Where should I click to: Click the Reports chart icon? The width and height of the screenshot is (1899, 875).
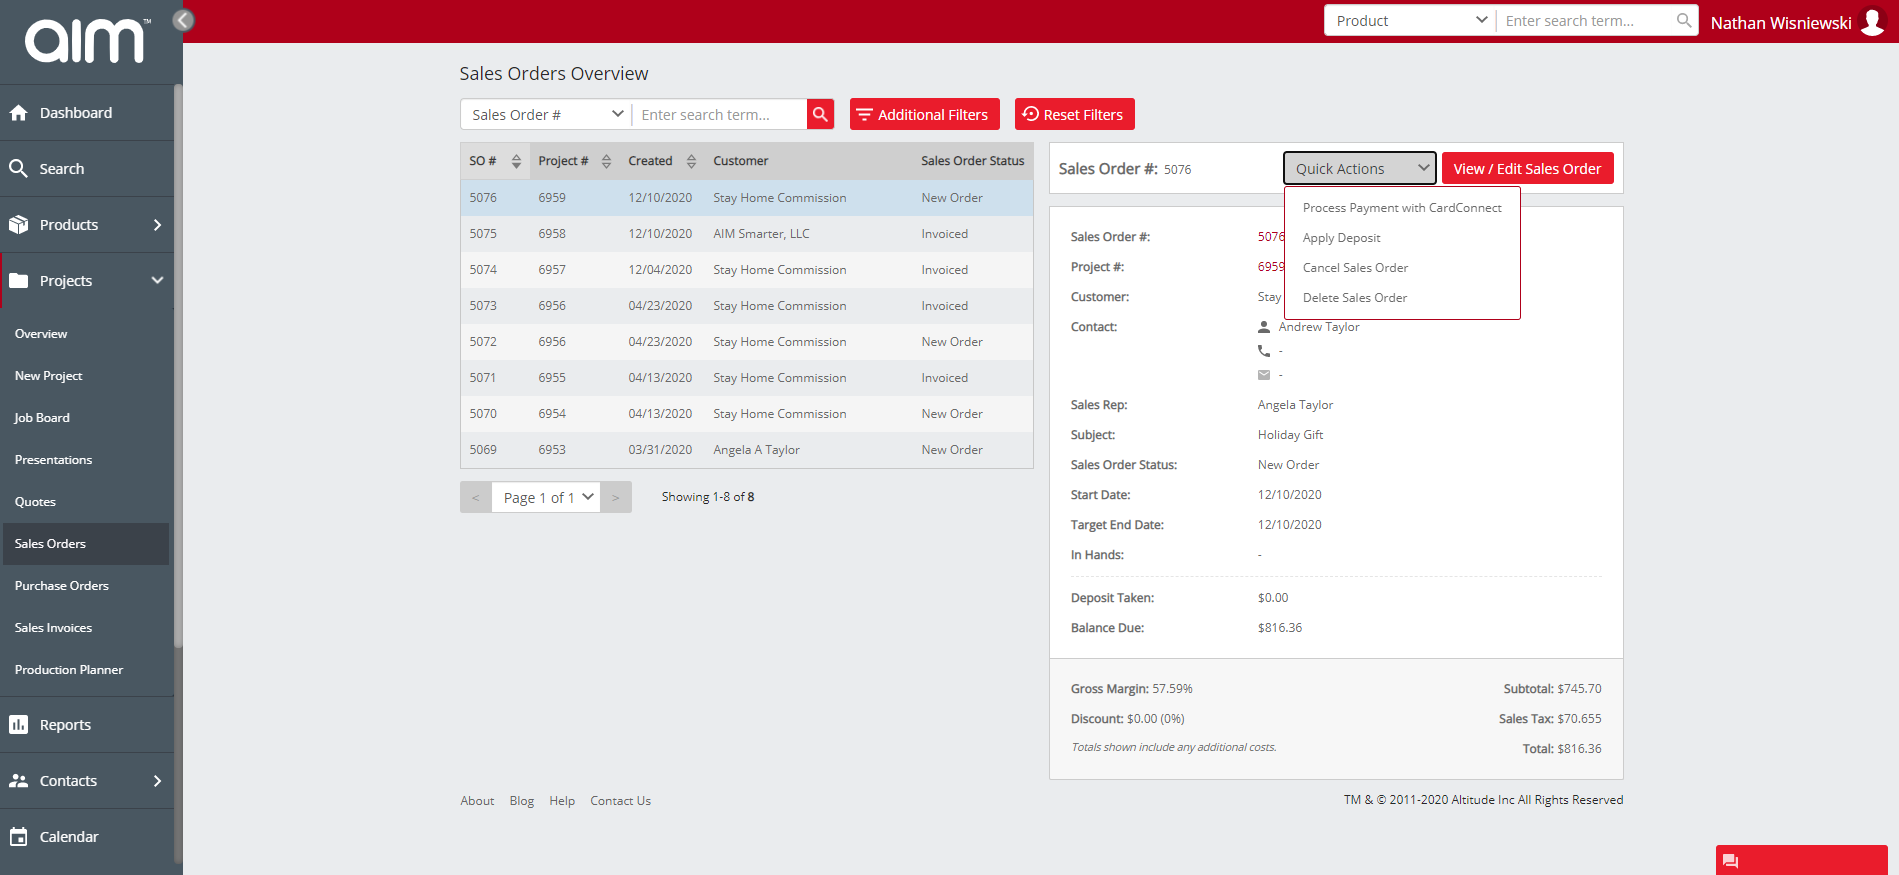(18, 725)
